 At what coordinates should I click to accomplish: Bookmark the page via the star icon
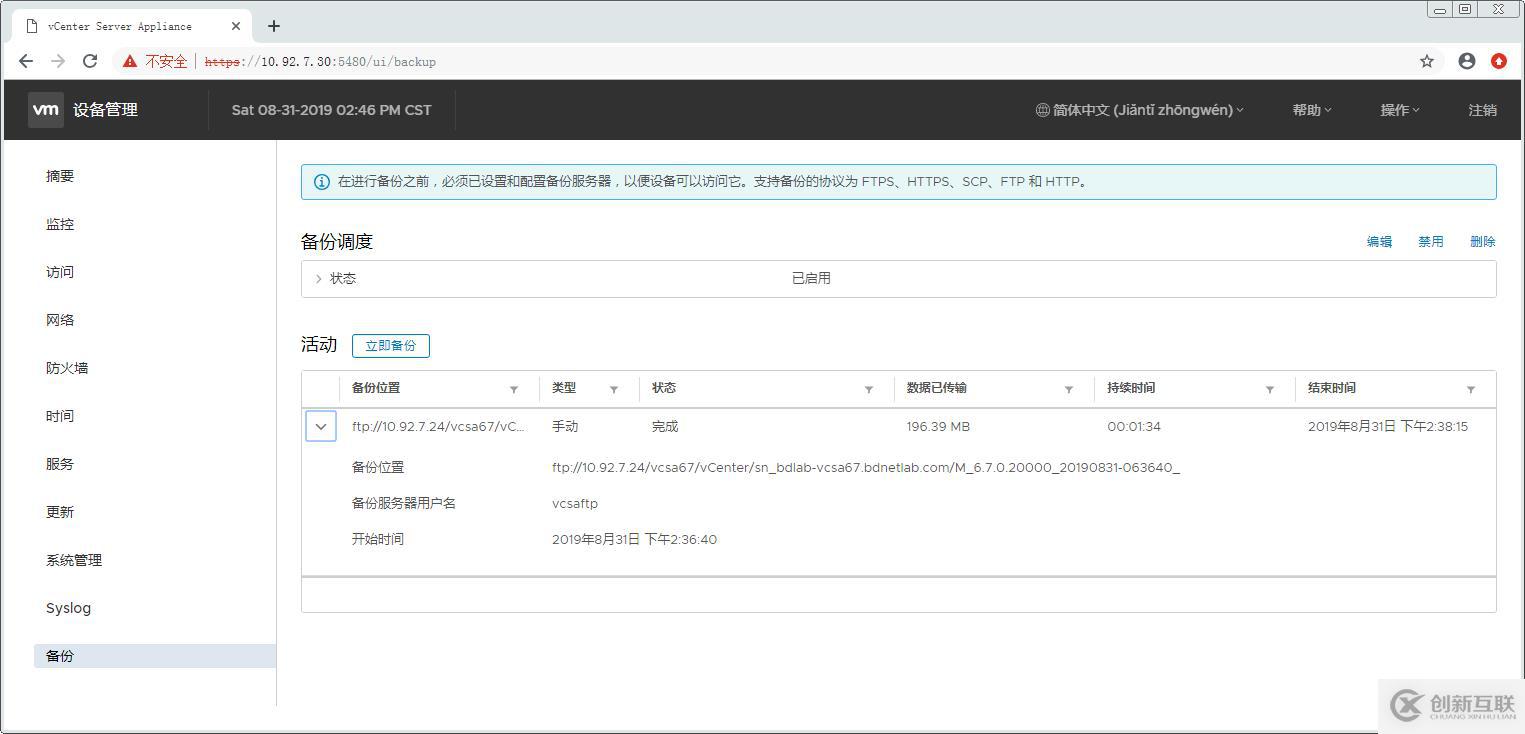point(1427,61)
